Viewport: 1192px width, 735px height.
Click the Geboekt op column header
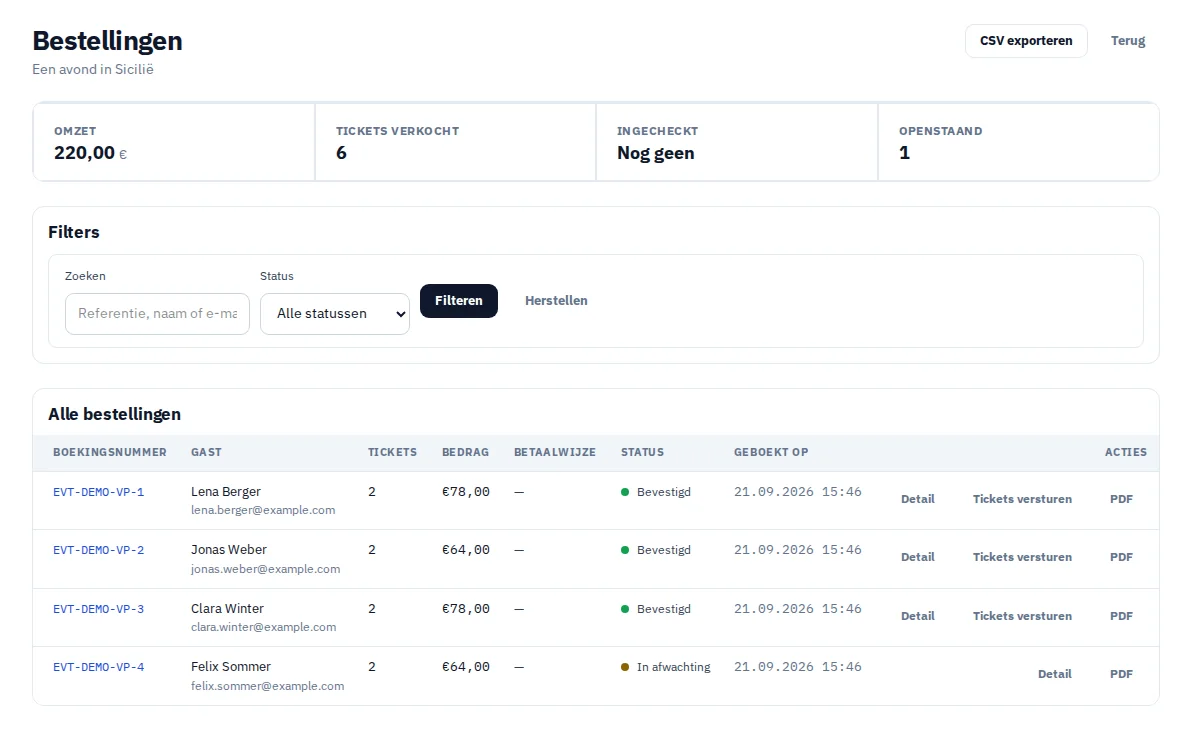click(771, 452)
